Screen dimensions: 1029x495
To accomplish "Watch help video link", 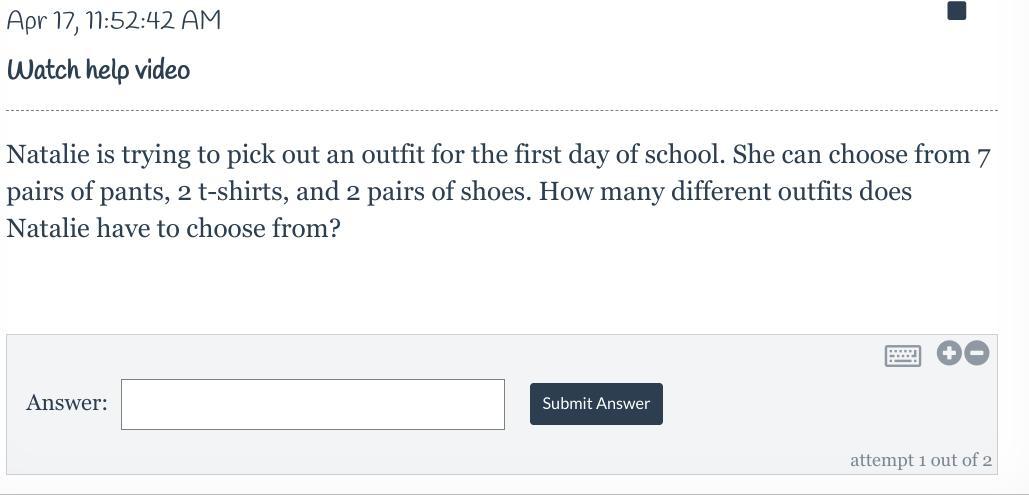I will pyautogui.click(x=98, y=70).
